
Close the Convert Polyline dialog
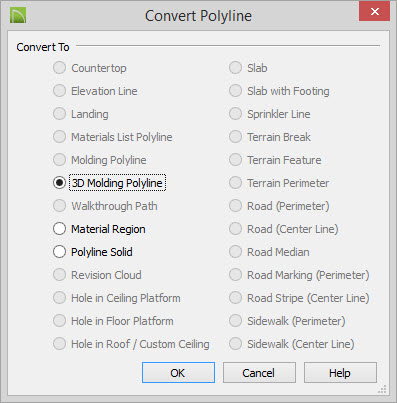pos(374,12)
